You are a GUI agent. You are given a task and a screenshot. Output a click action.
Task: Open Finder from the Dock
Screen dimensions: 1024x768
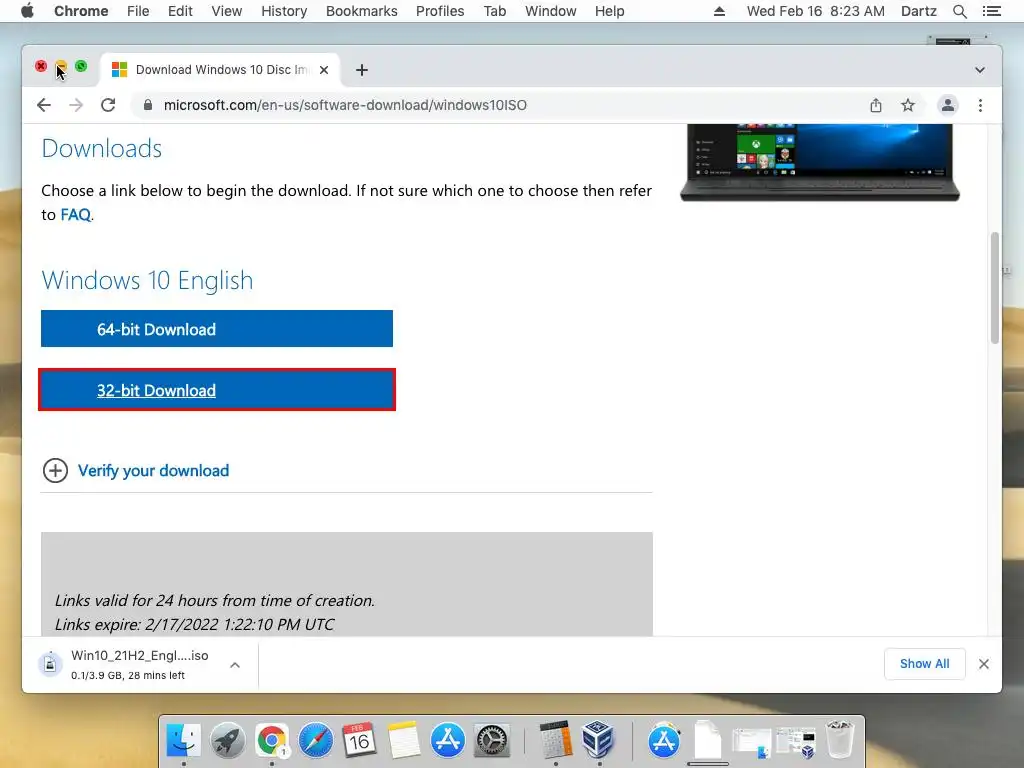[184, 741]
